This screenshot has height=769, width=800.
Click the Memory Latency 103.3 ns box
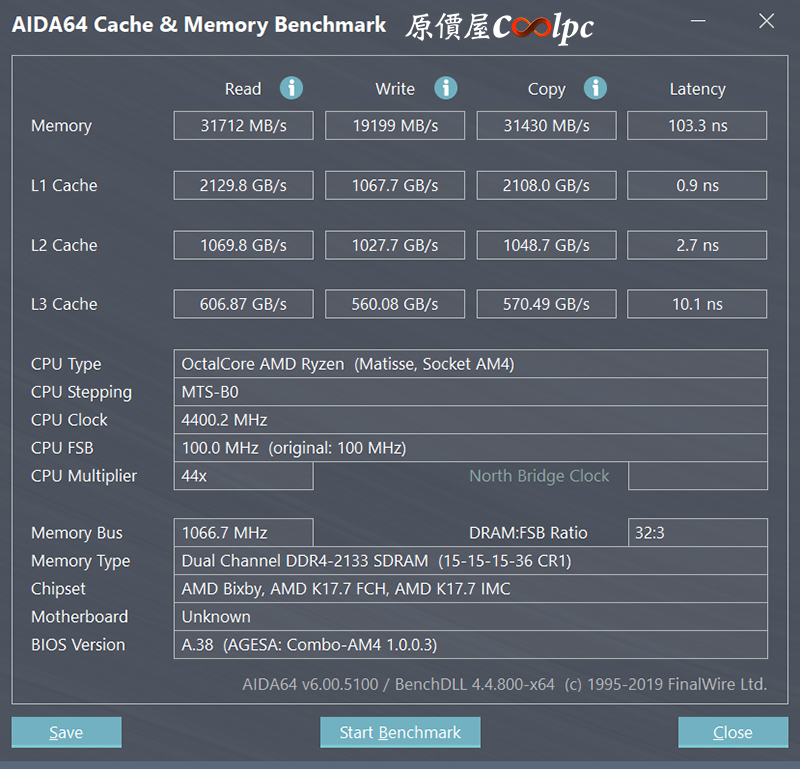697,126
